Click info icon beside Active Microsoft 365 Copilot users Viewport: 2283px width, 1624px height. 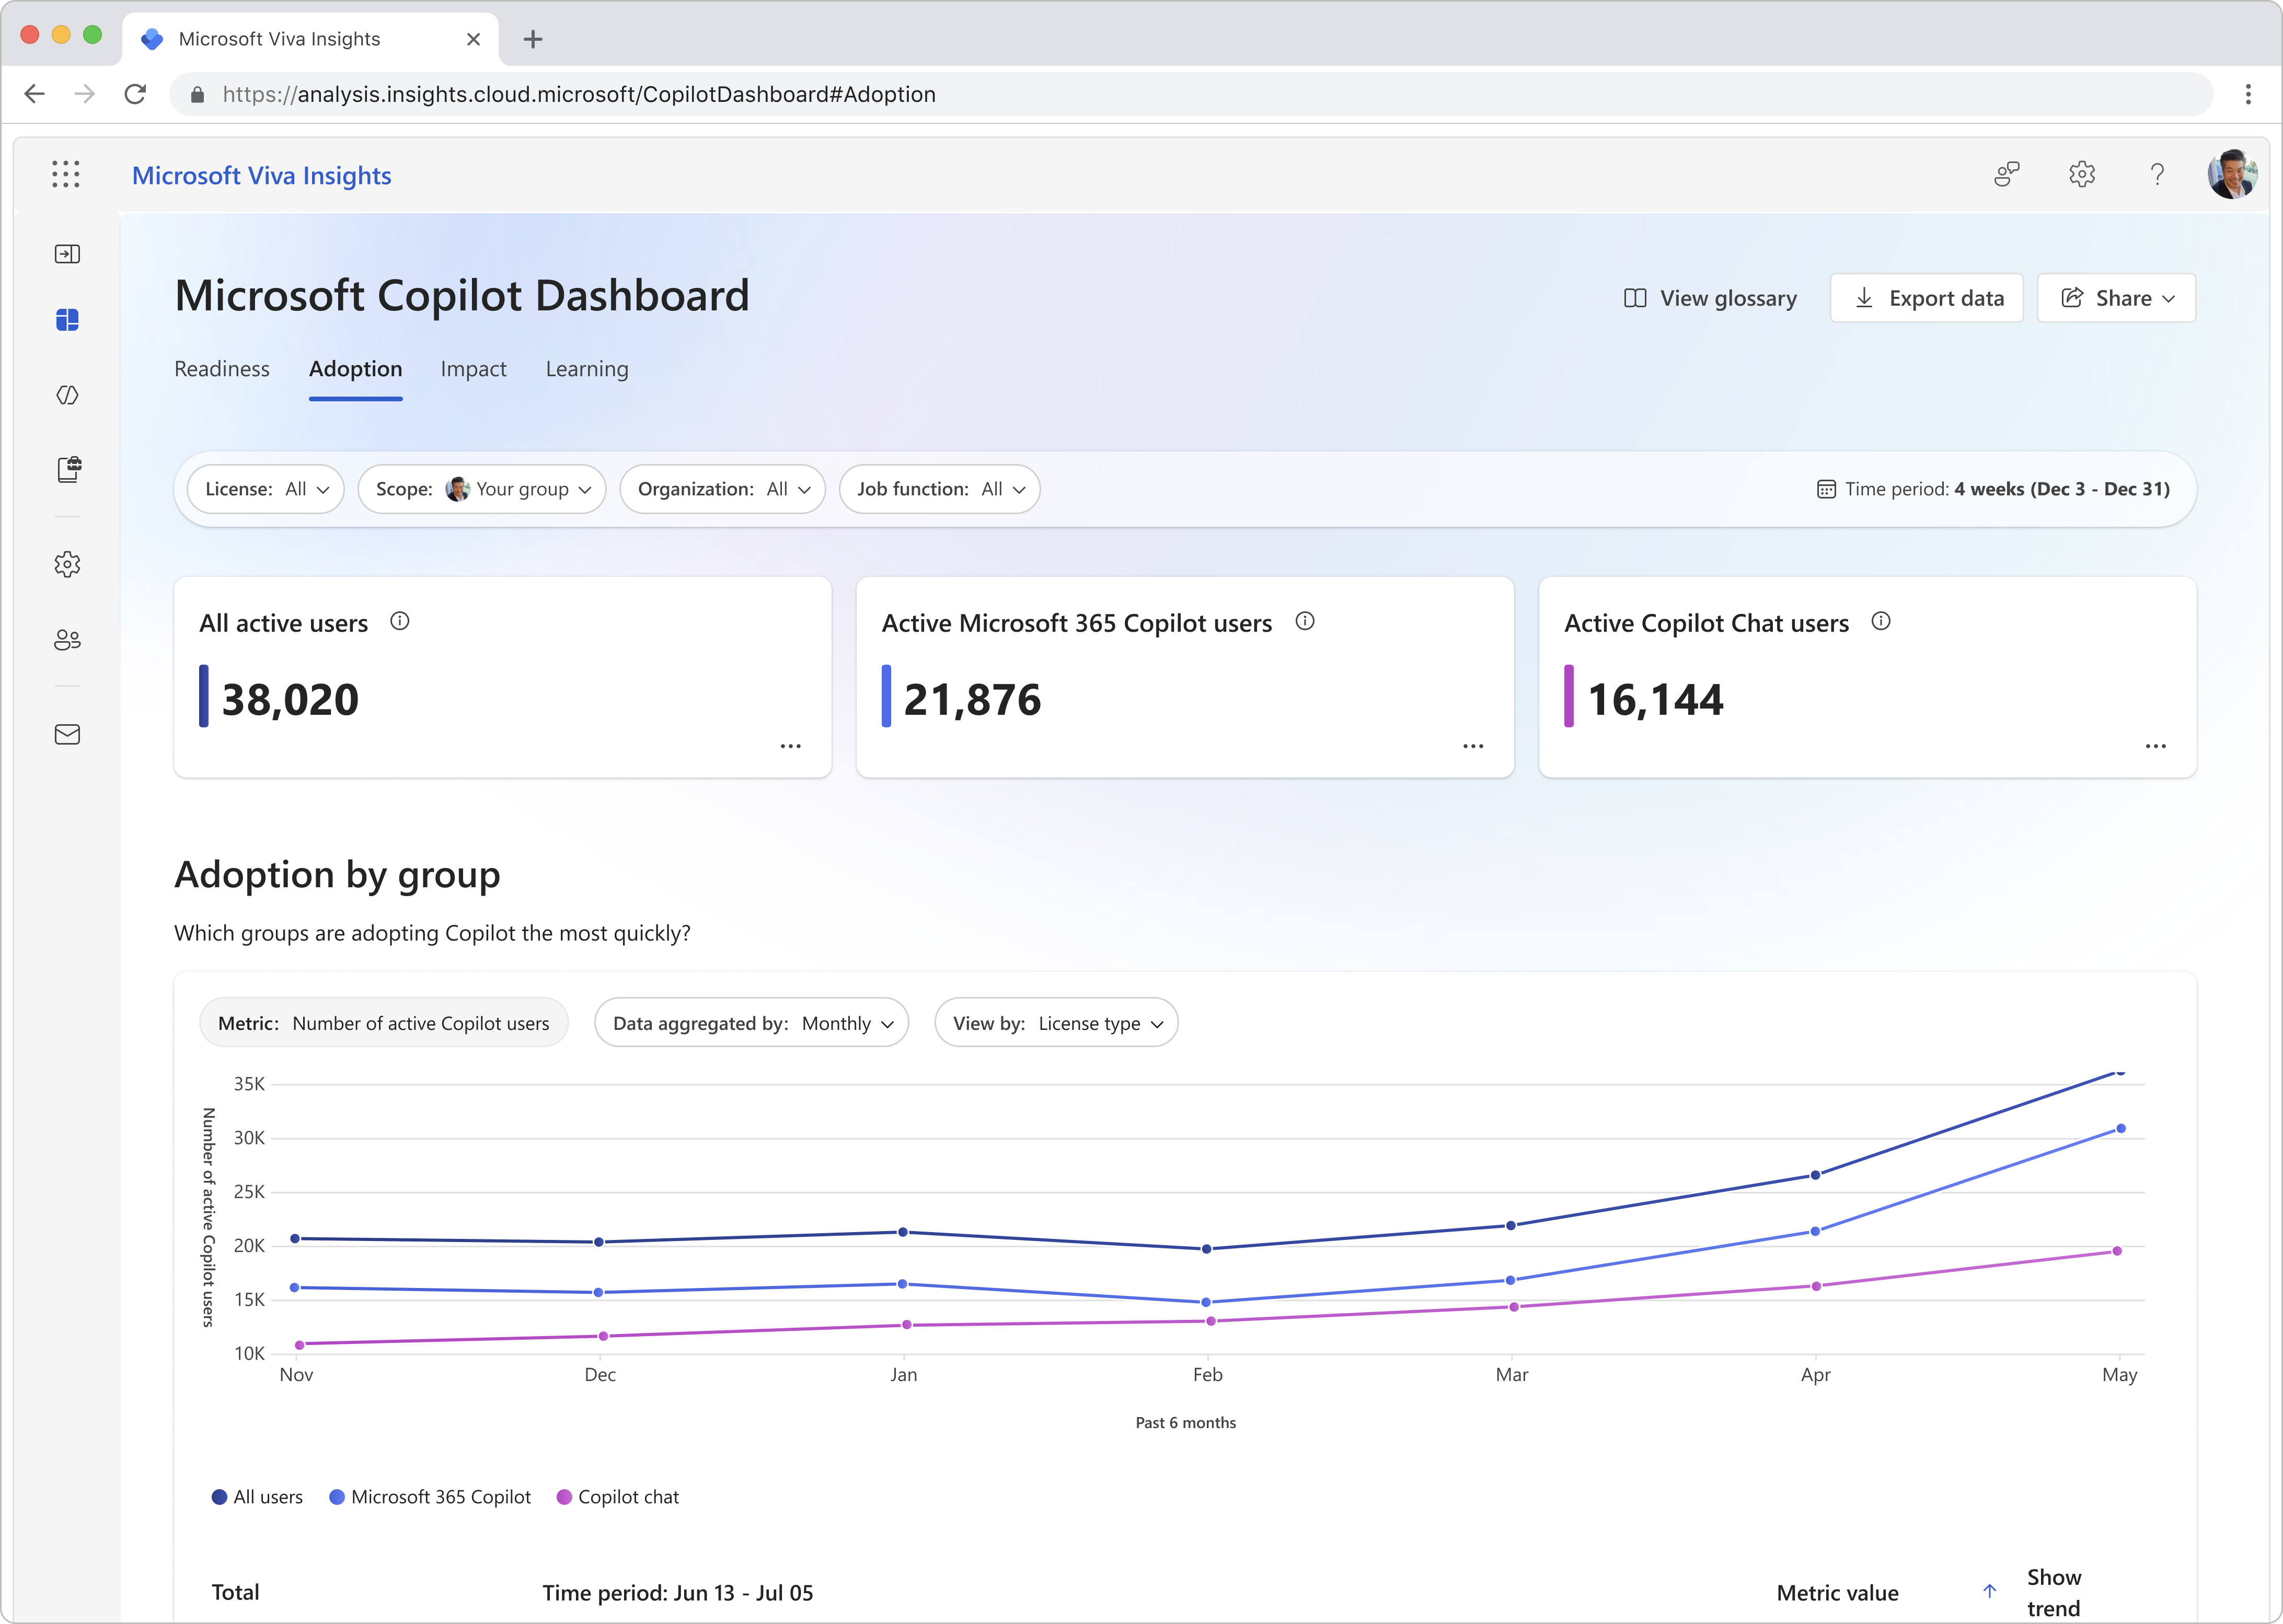1305,621
